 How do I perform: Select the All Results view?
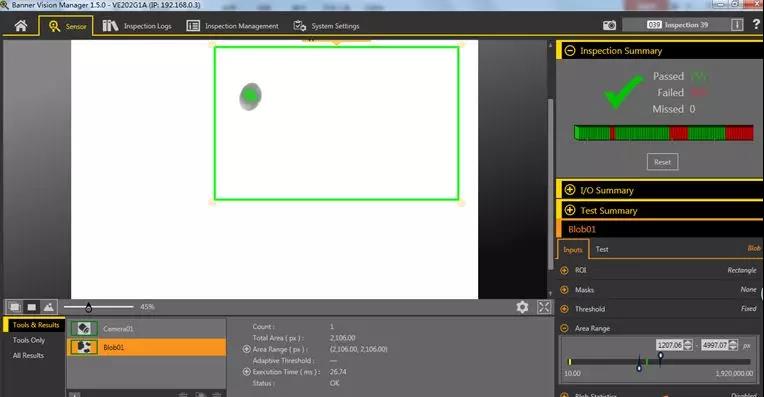pos(28,355)
